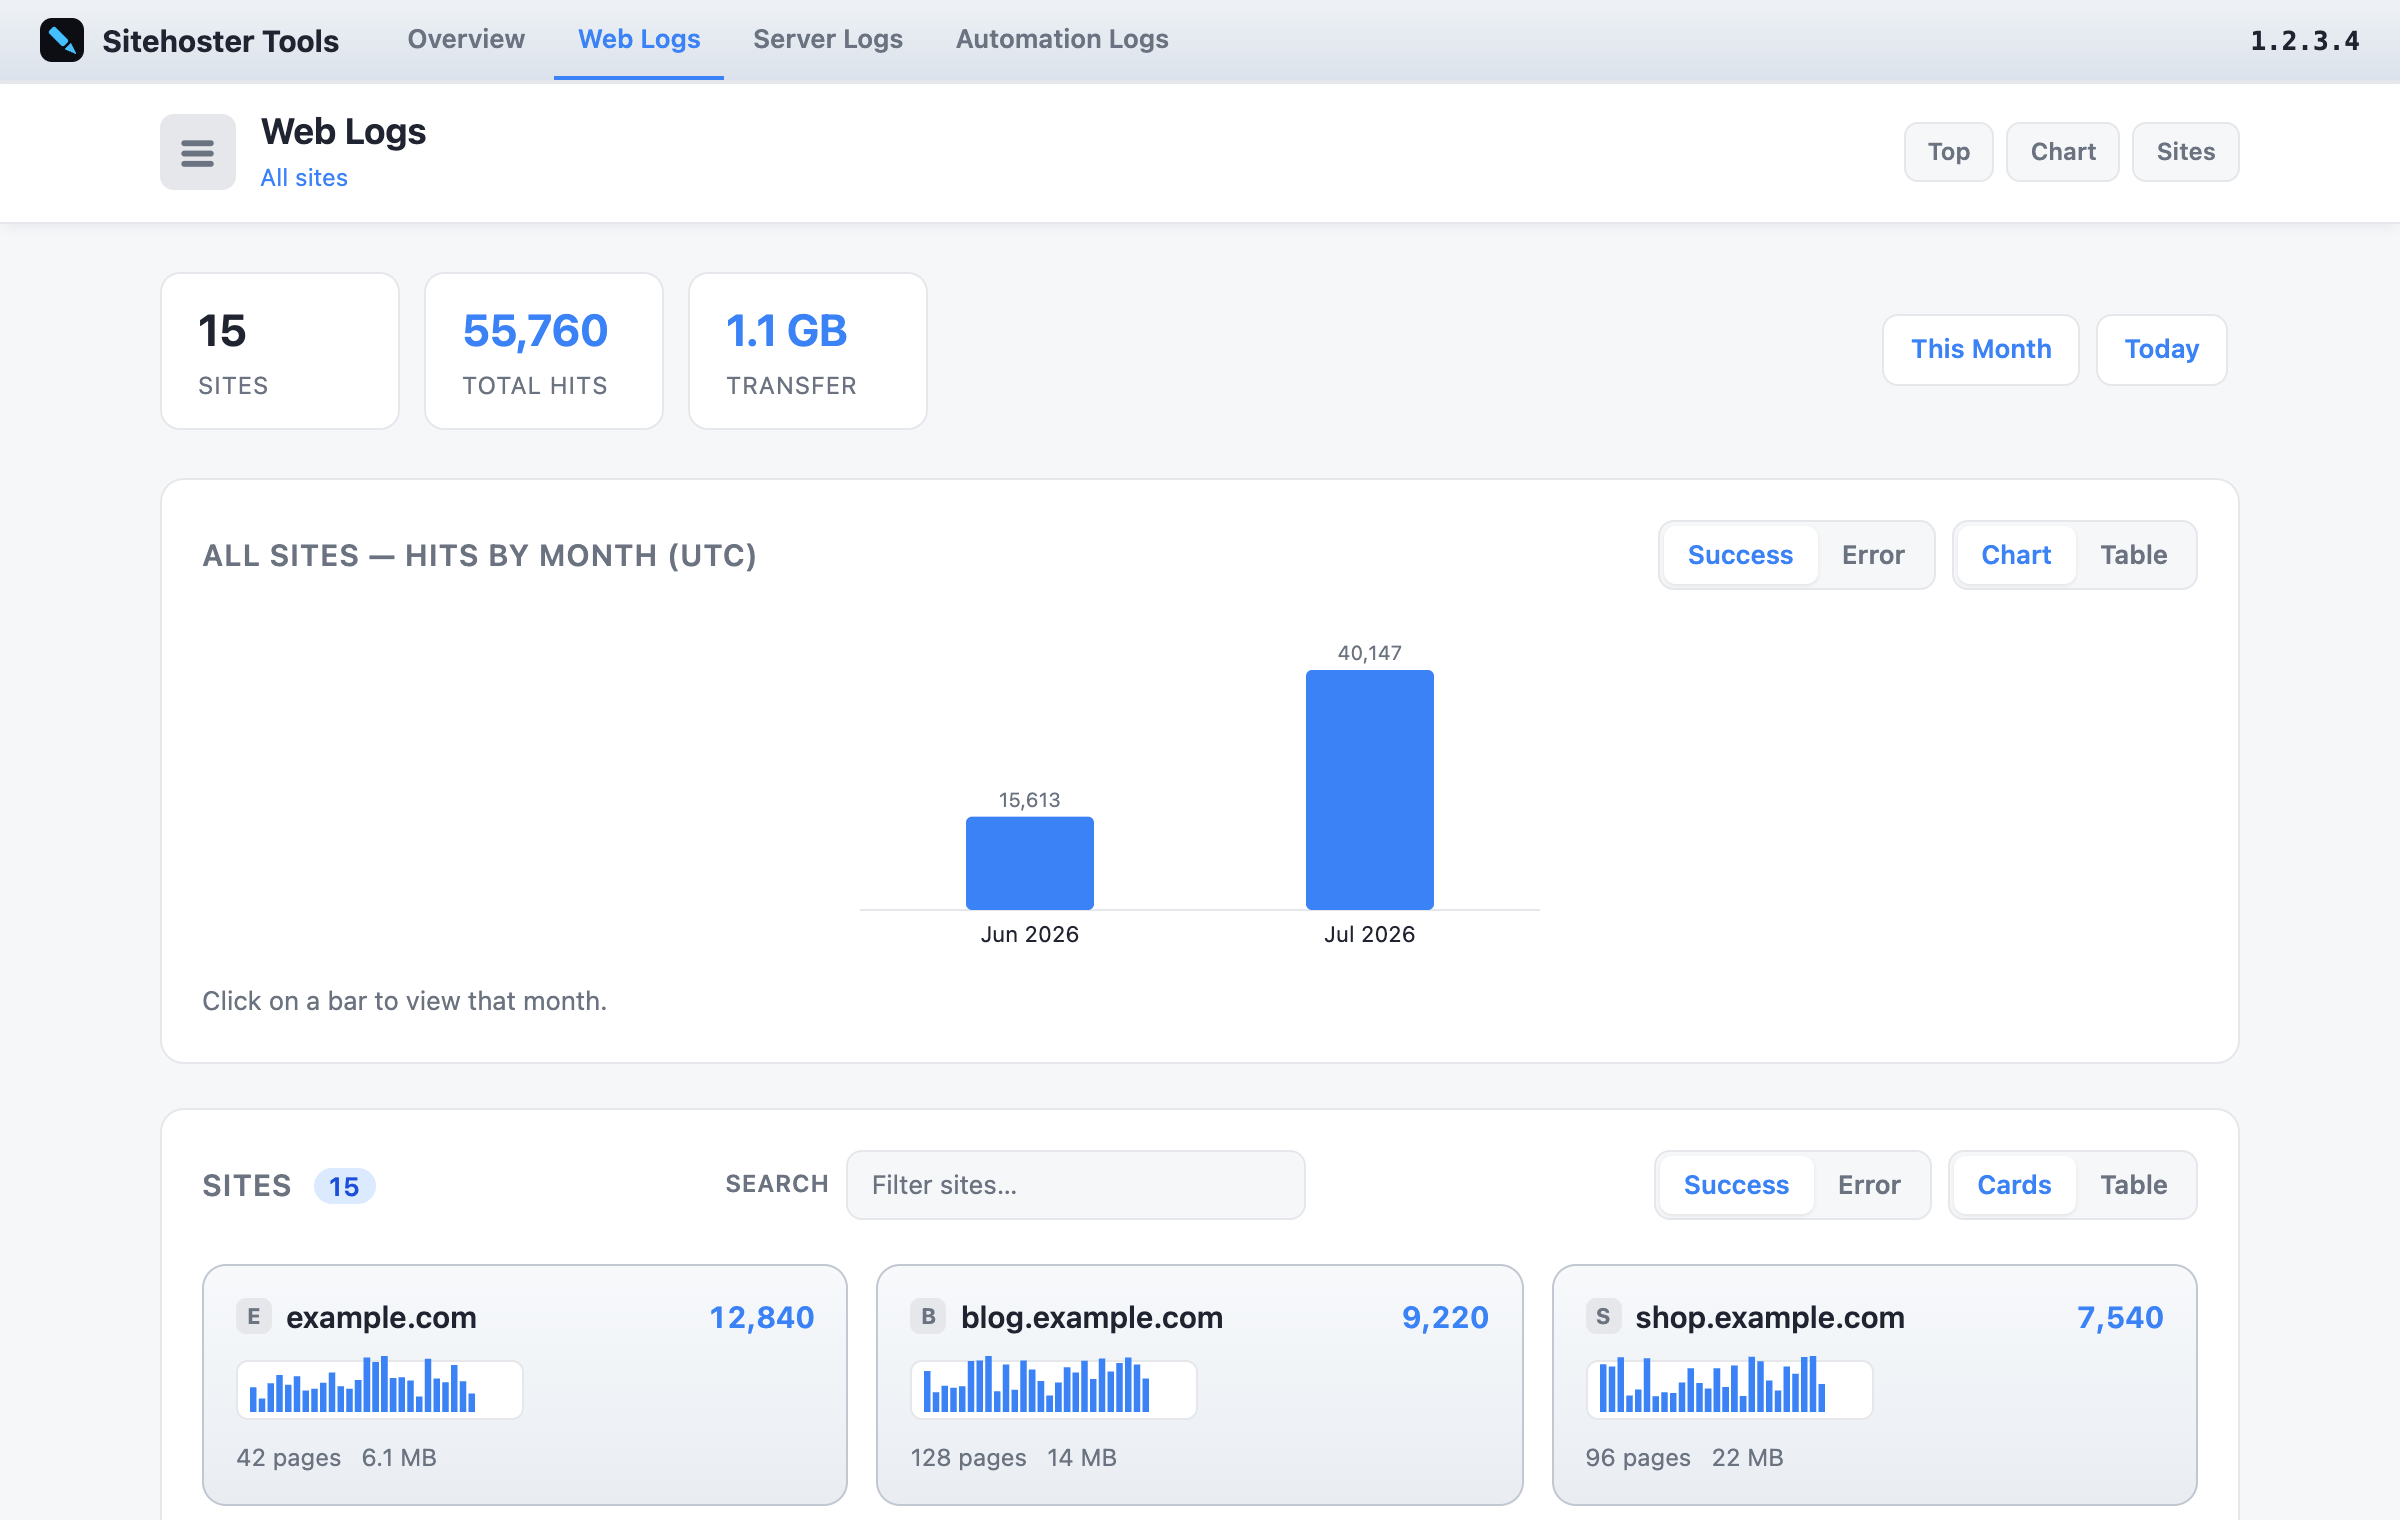Click the Sites count badge 15
This screenshot has height=1520, width=2400.
tap(344, 1186)
